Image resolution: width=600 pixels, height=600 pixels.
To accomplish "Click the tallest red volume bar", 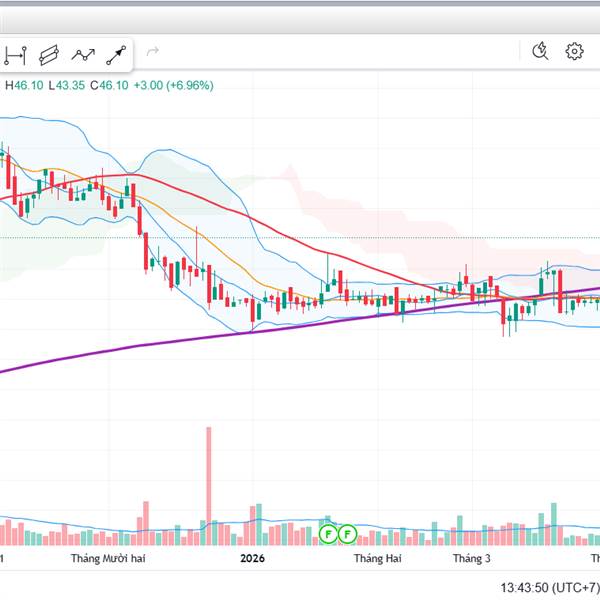I will tap(209, 486).
